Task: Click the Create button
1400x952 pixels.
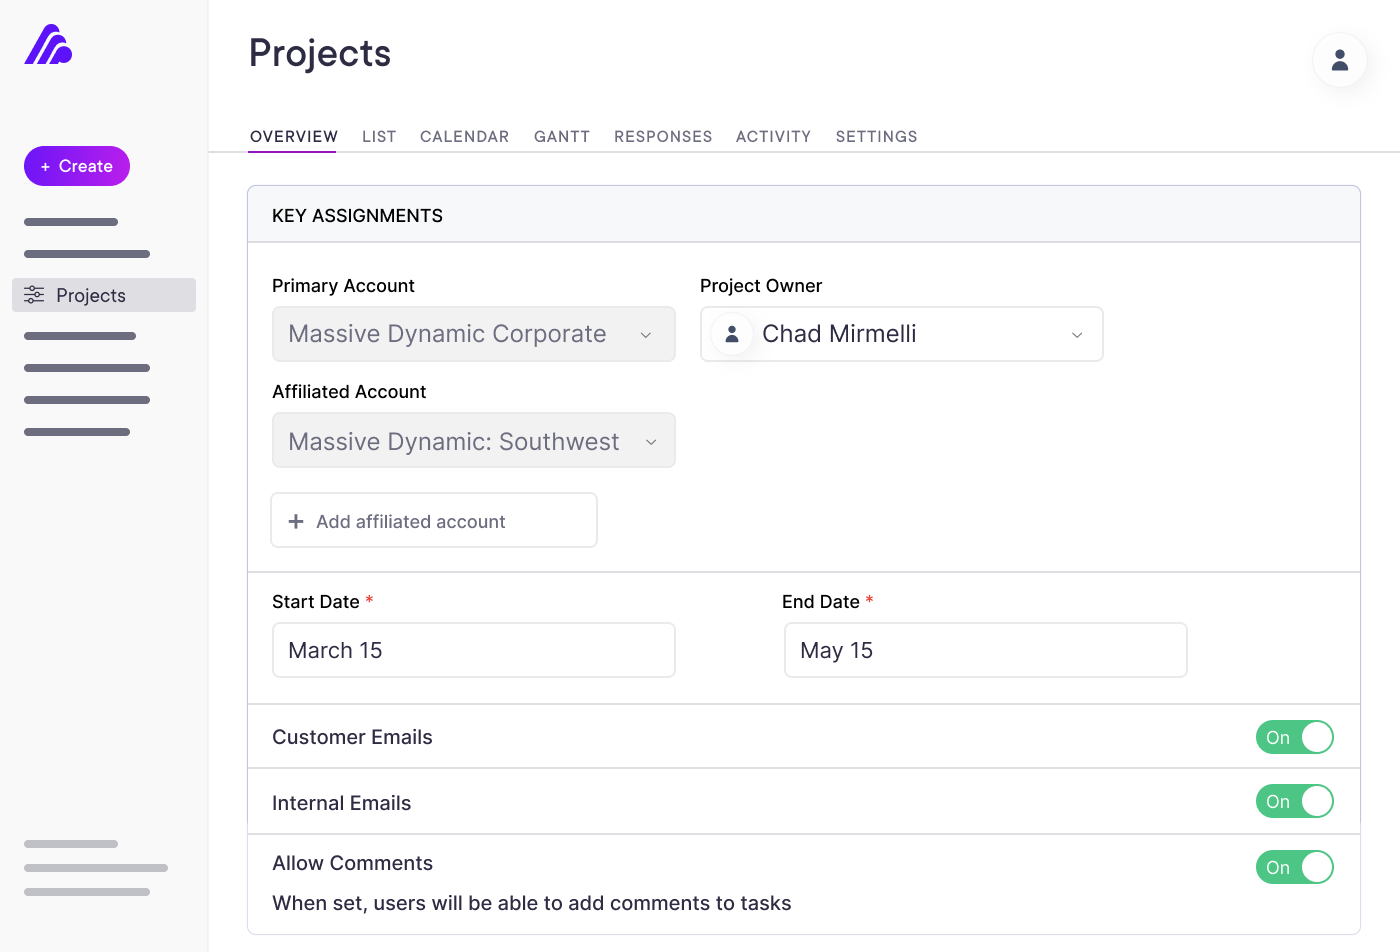Action: [76, 166]
